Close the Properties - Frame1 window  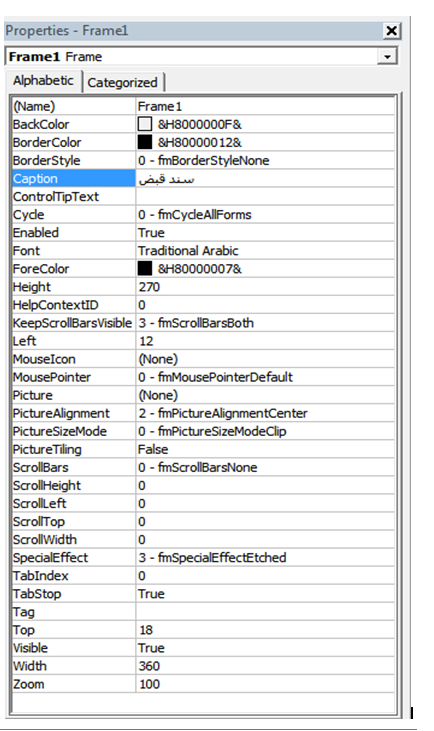(x=391, y=31)
